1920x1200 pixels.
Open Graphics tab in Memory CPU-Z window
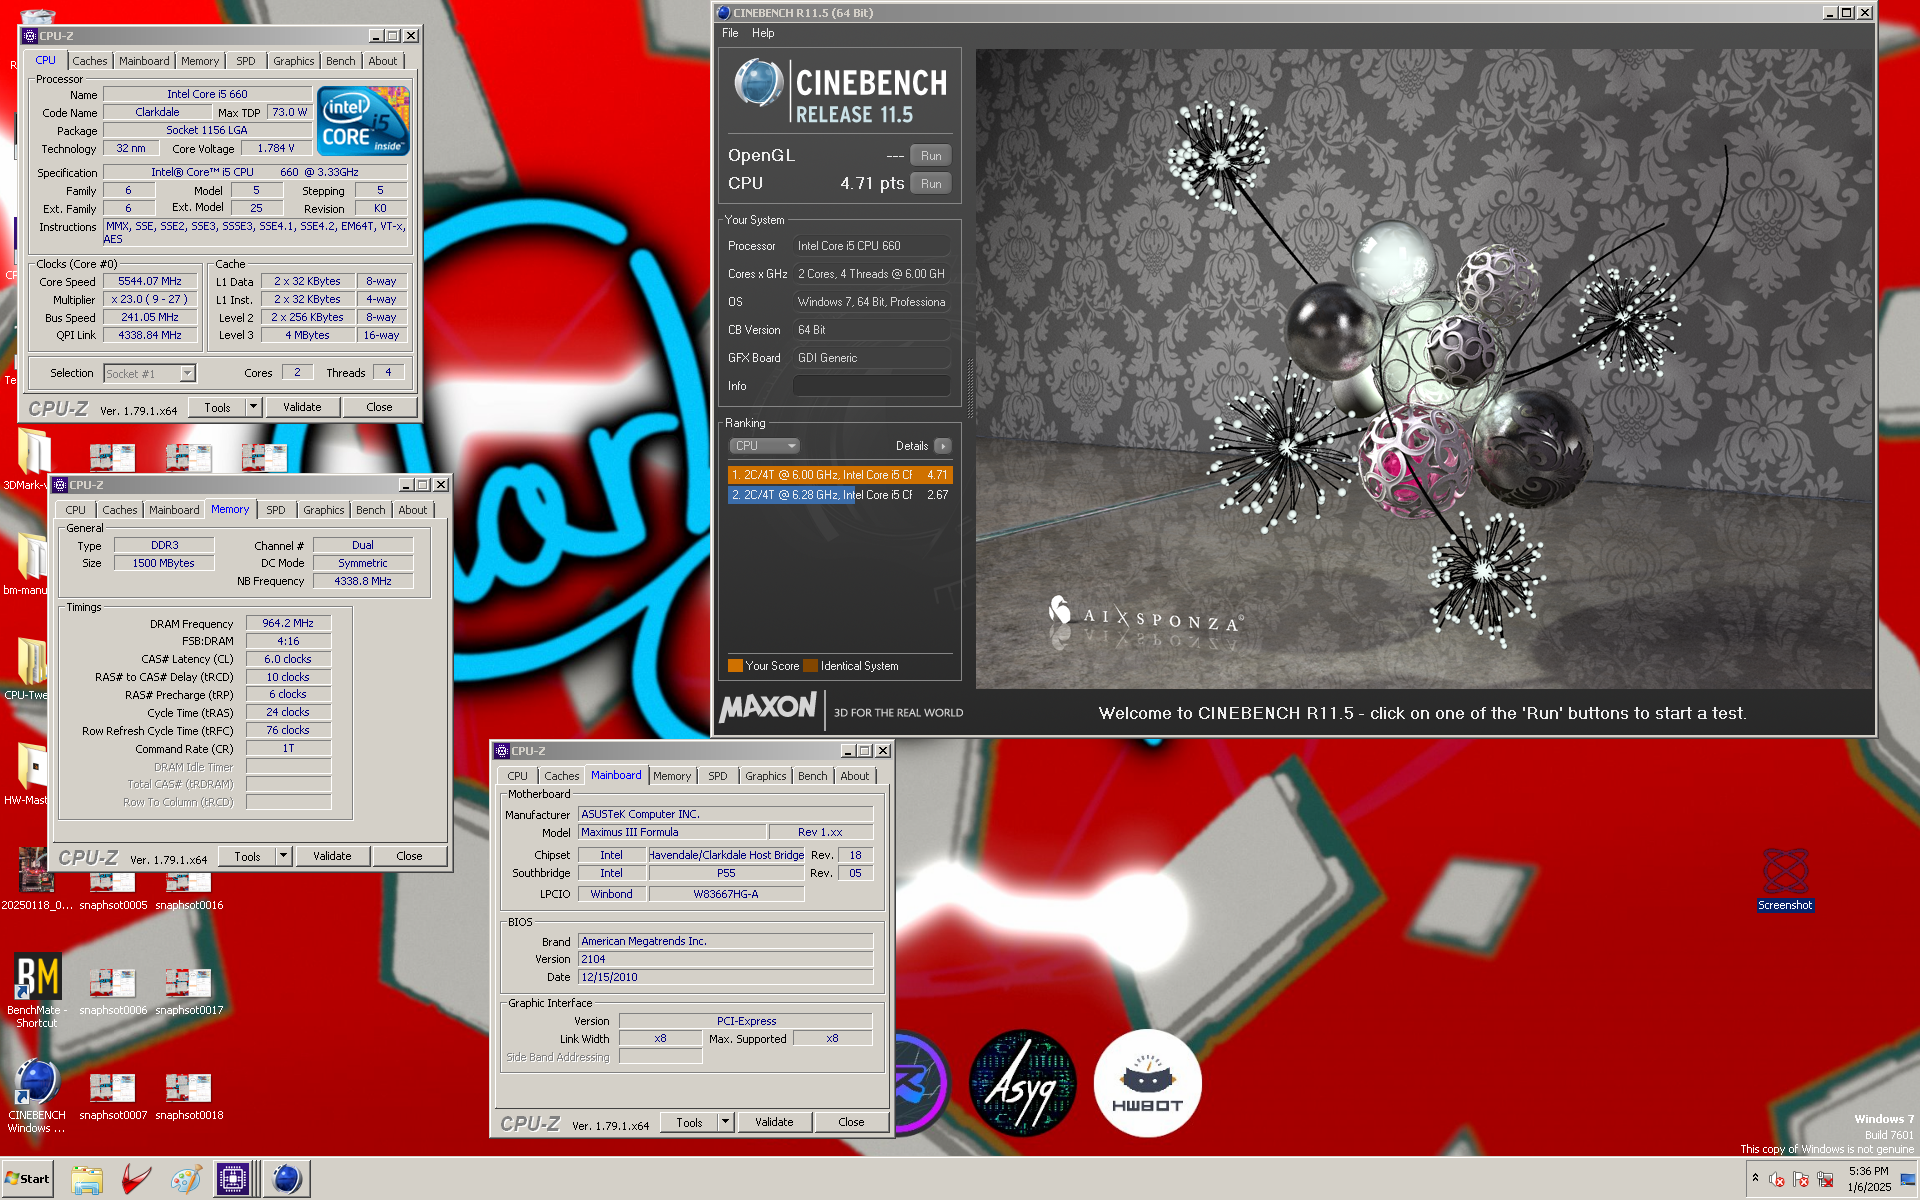323,510
